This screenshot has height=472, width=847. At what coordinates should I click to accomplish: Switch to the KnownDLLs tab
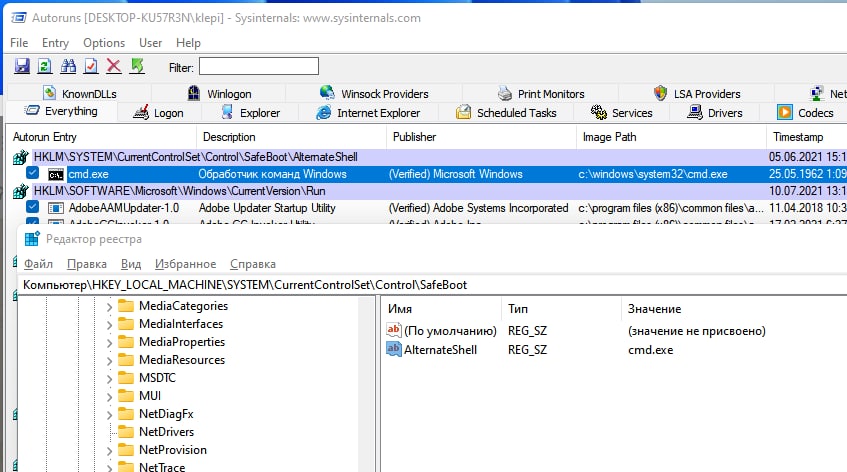[80, 93]
